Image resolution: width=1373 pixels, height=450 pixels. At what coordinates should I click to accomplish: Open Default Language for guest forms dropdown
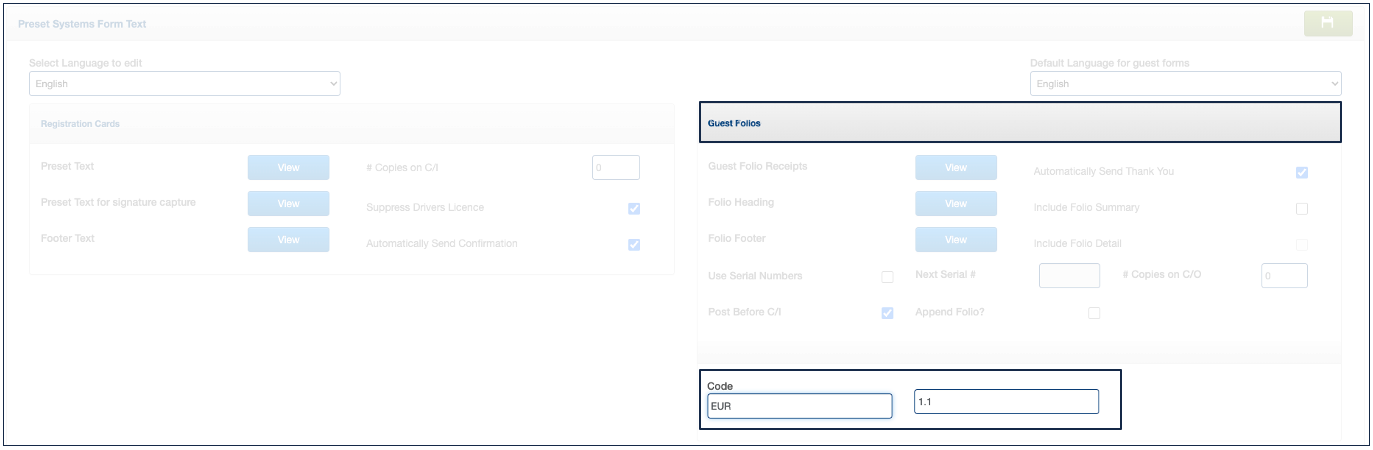(1185, 84)
